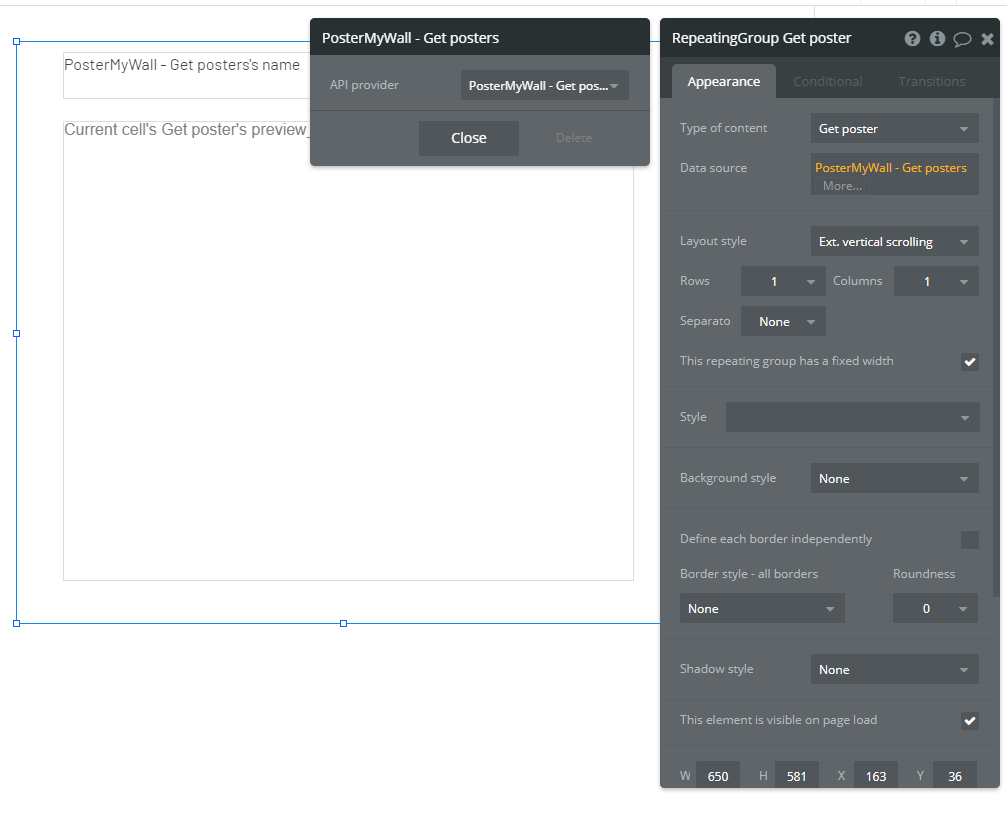Open the Style dropdown
This screenshot has height=835, width=1007.
[x=852, y=417]
